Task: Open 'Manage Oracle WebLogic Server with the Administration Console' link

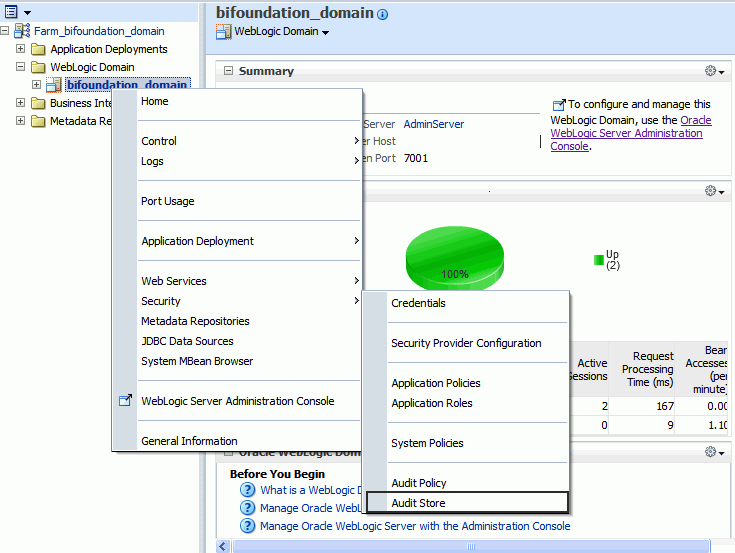Action: [x=415, y=526]
